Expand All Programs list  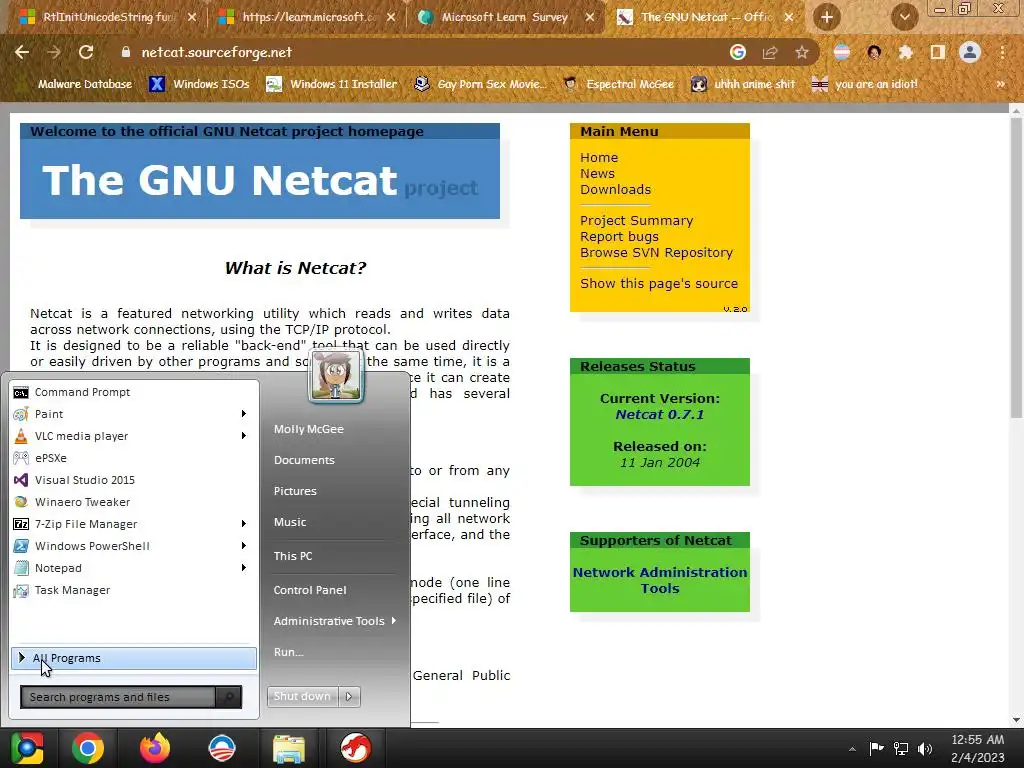134,658
